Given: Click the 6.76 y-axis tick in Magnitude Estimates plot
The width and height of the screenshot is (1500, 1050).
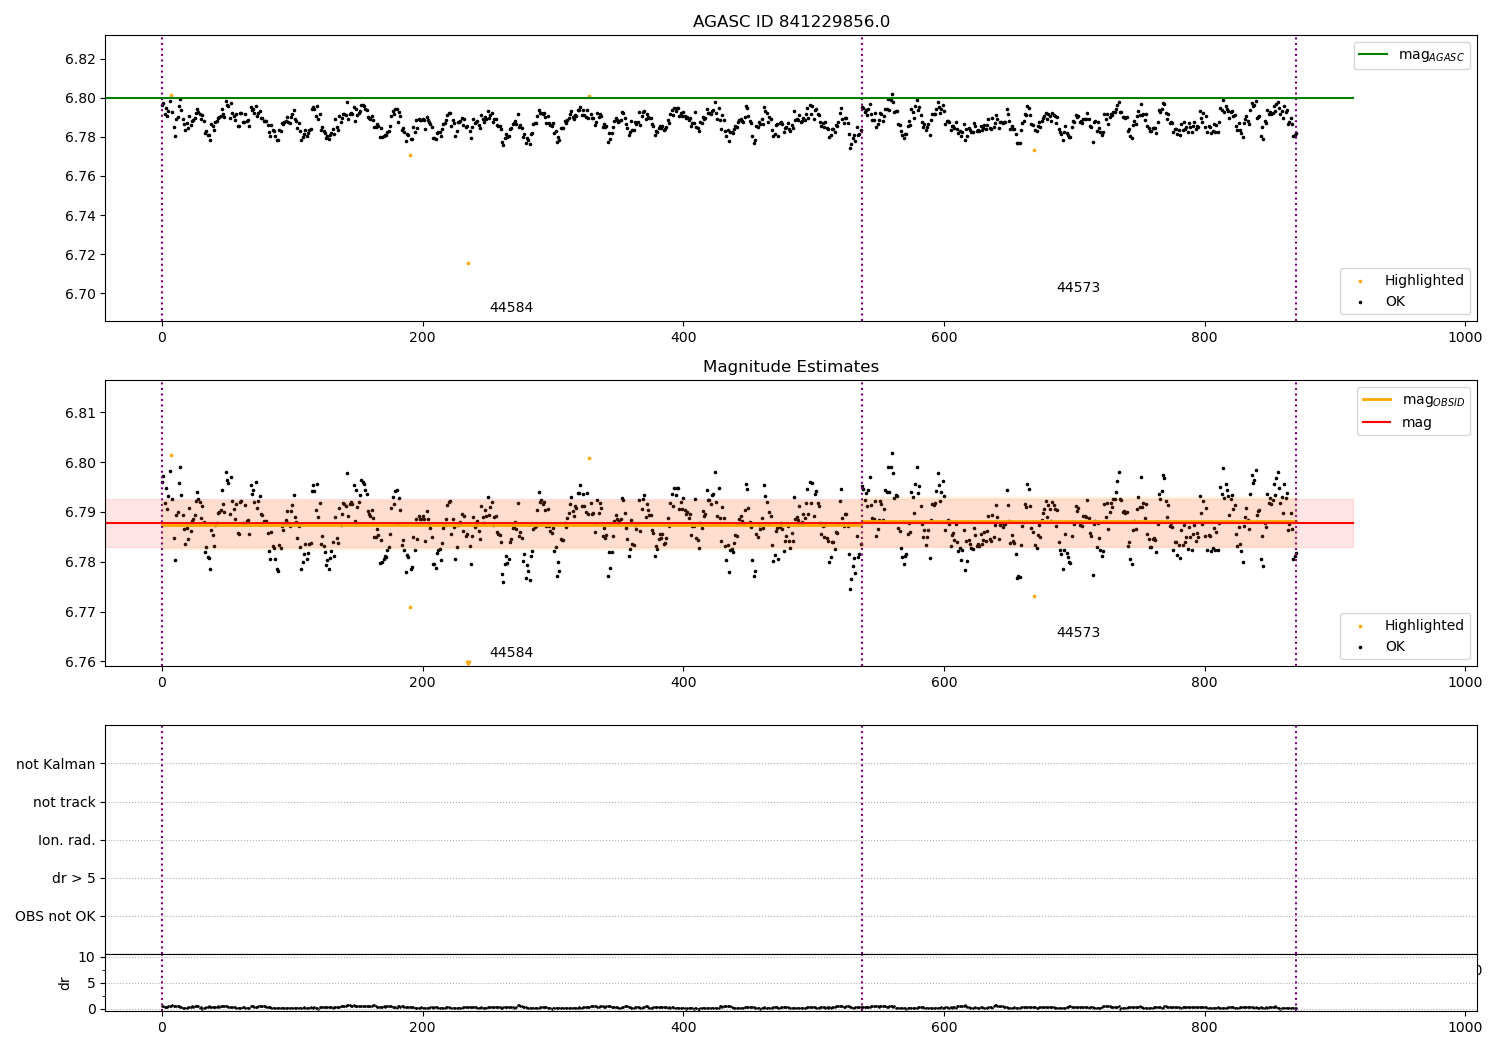Looking at the screenshot, I should (x=79, y=663).
